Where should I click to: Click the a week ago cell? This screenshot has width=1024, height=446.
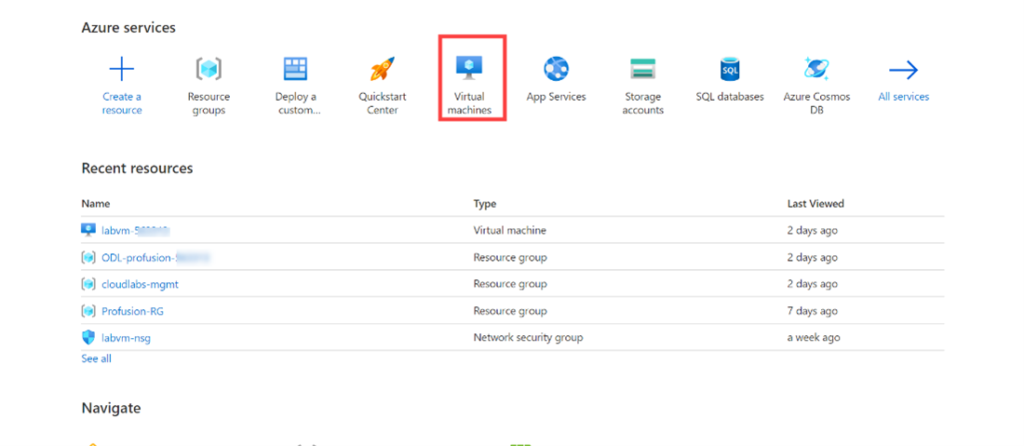[814, 338]
